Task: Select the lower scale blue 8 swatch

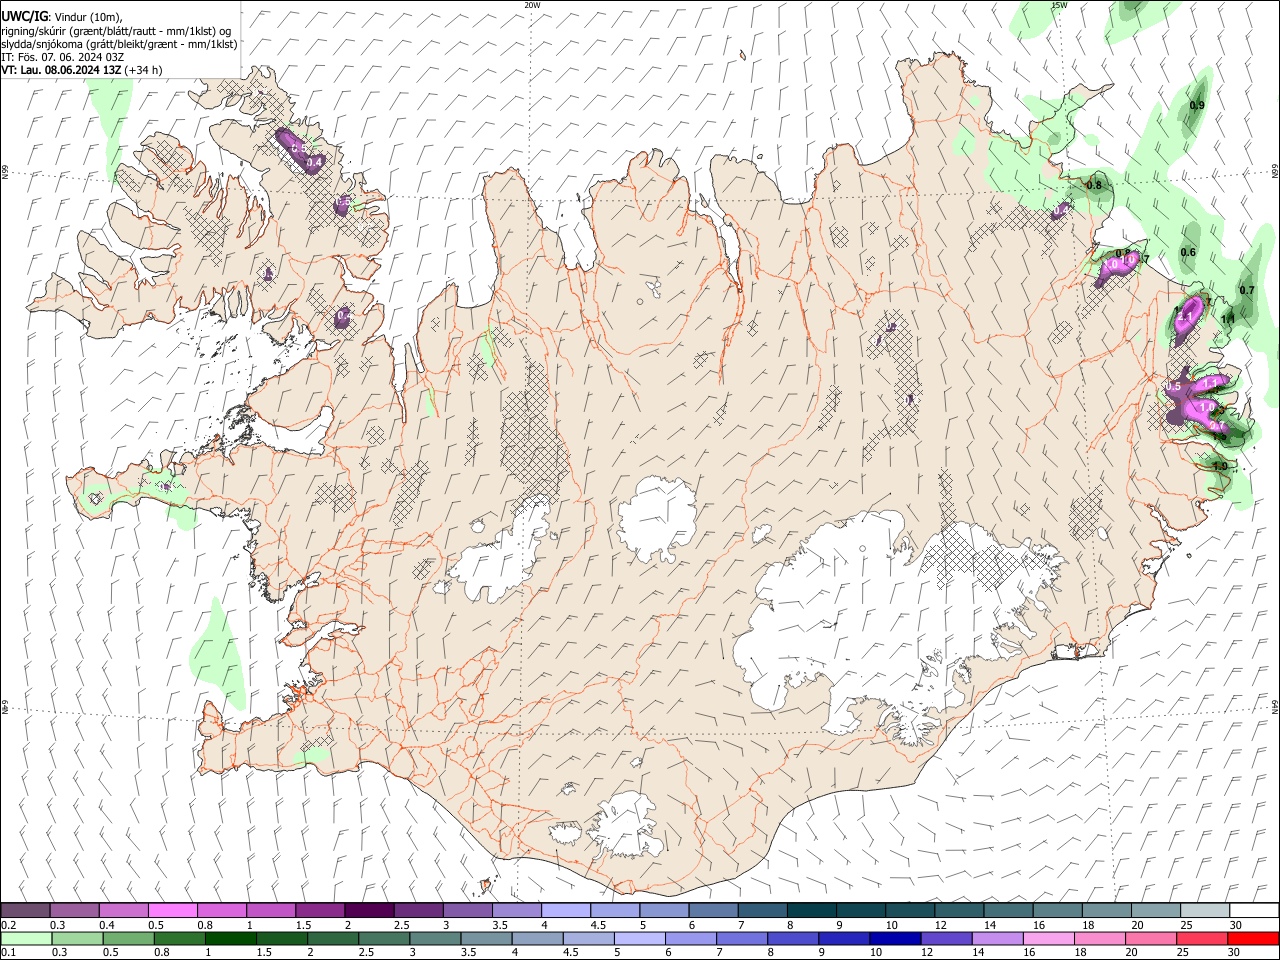Action: click(792, 938)
